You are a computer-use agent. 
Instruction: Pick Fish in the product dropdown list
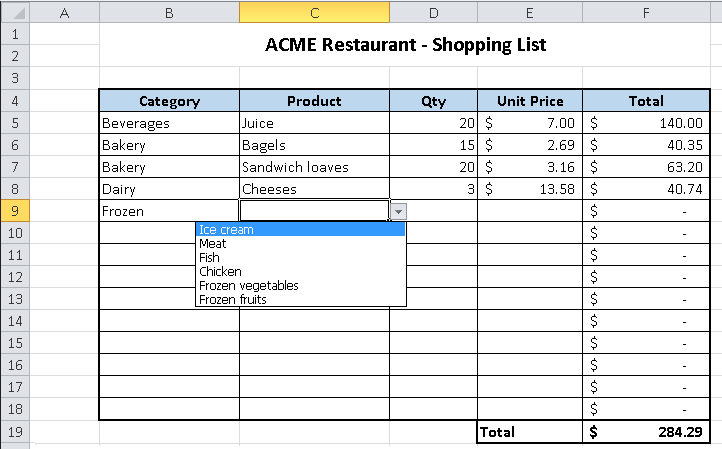click(x=301, y=257)
